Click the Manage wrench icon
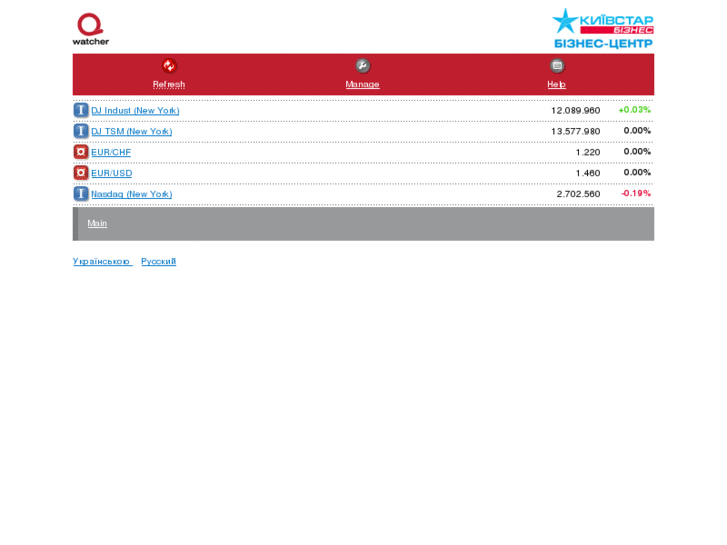This screenshot has width=727, height=545. point(363,66)
